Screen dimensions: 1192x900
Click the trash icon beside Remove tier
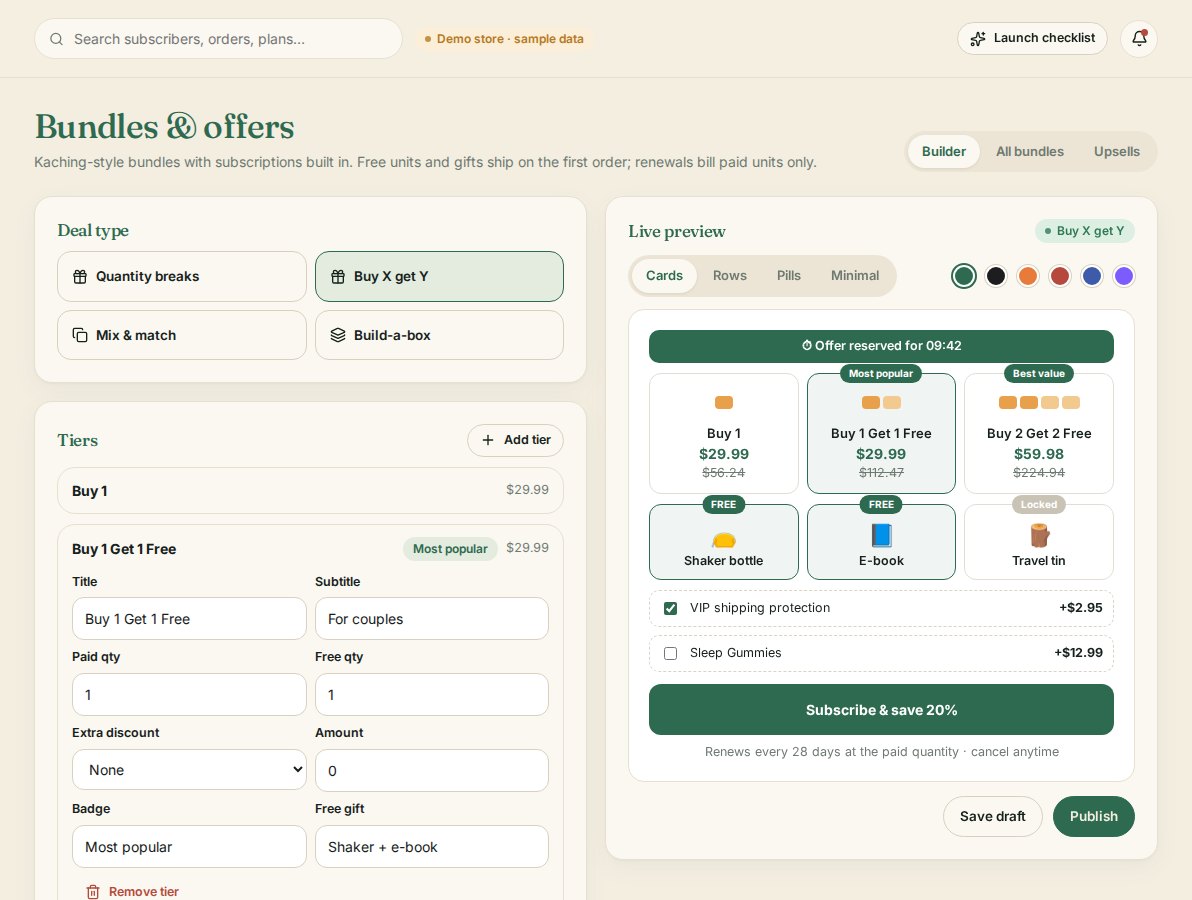coord(93,892)
